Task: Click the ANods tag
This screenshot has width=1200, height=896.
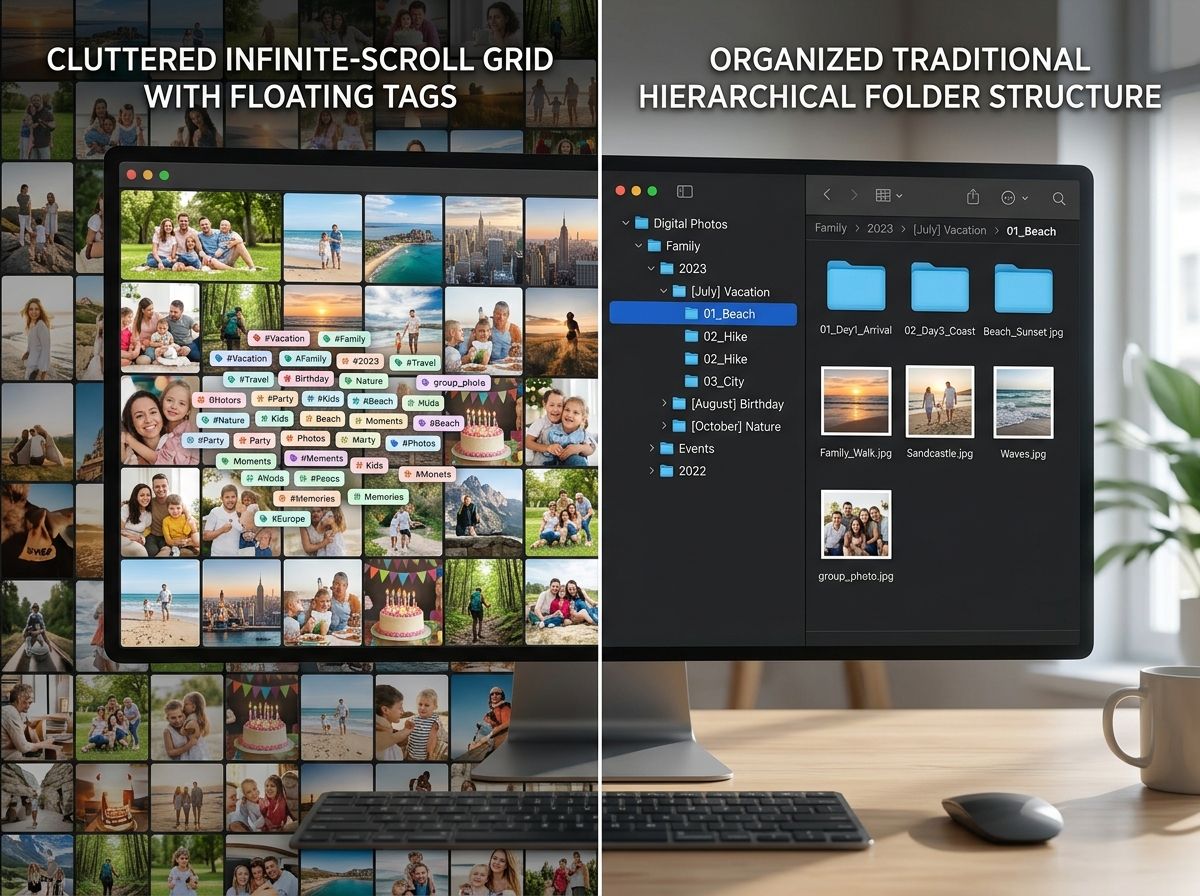Action: [265, 479]
